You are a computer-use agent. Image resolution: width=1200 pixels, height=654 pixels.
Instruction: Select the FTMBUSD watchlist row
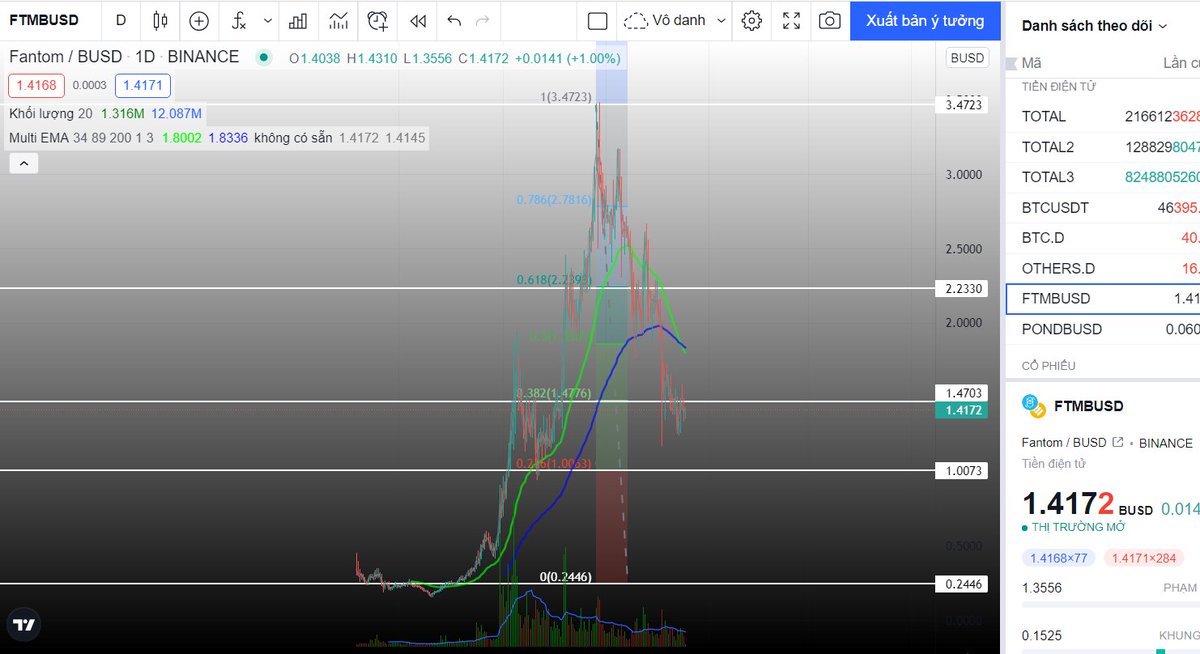point(1103,298)
